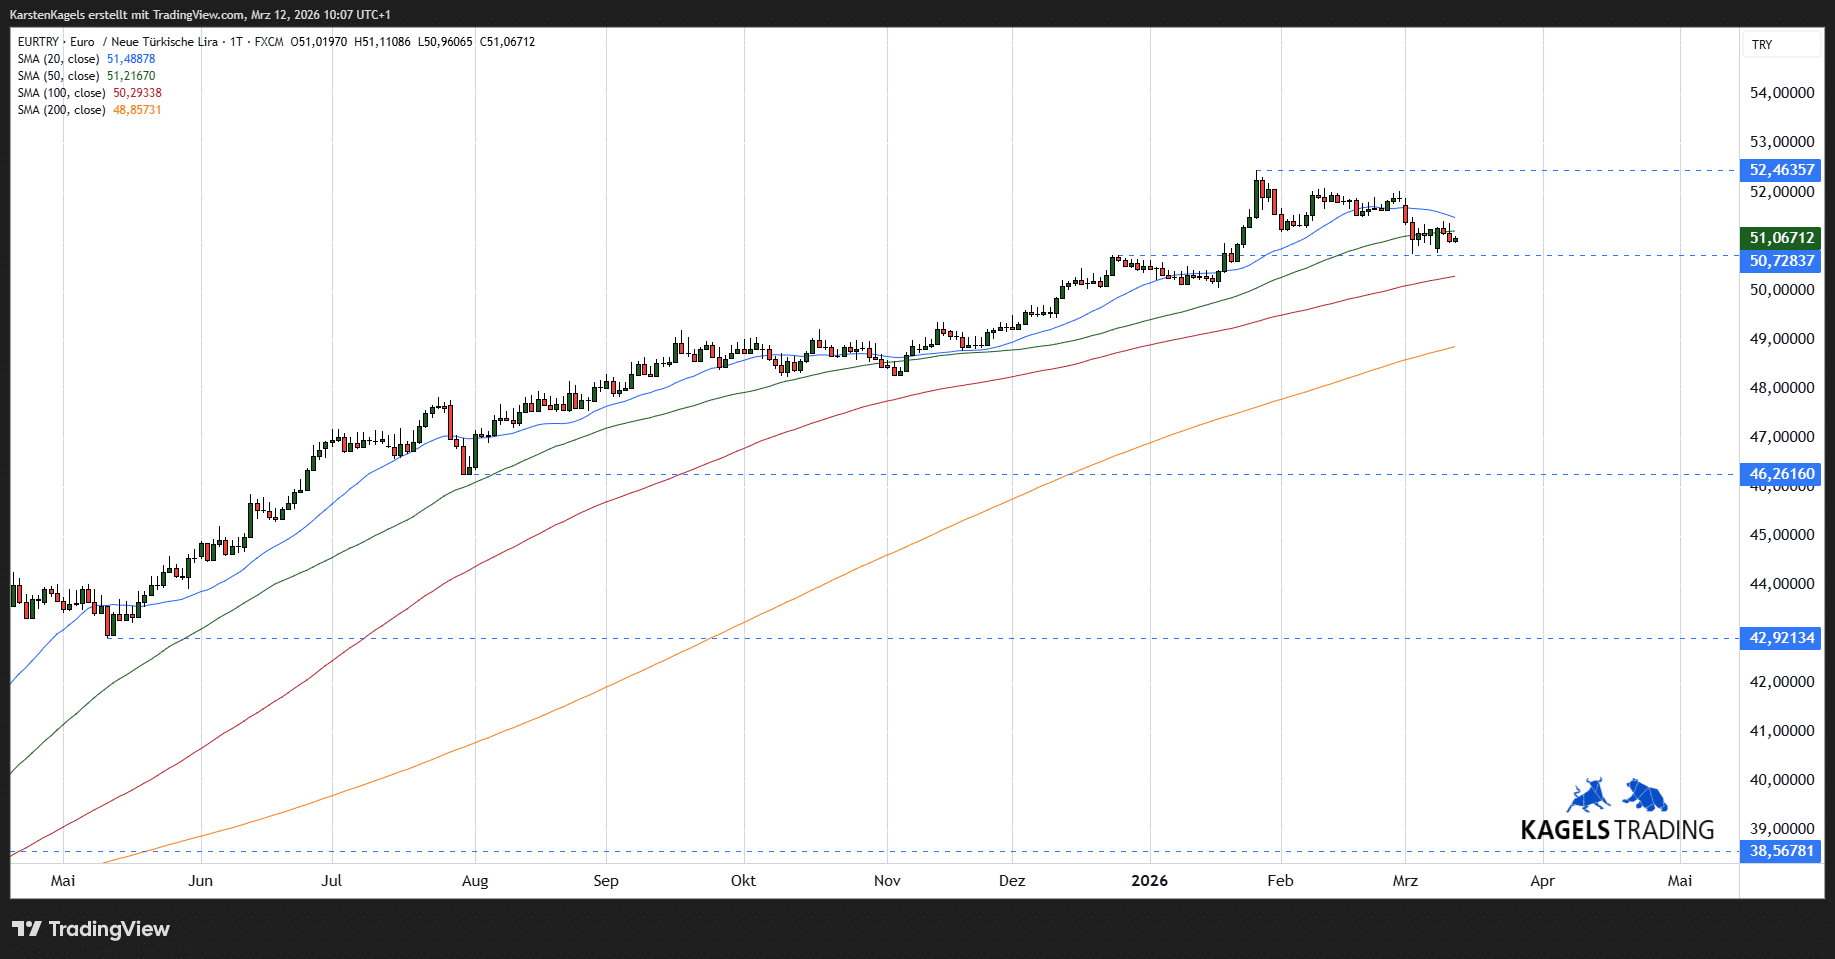Click the 50,72837 support level label
The image size is (1835, 959).
[x=1781, y=261]
